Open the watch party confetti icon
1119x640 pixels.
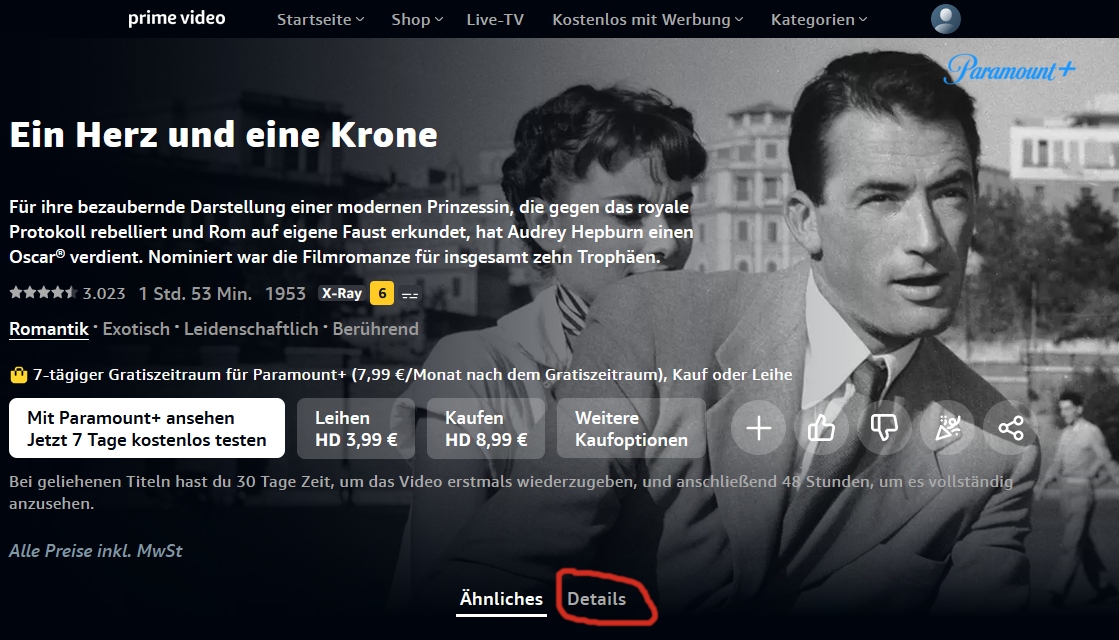[948, 428]
